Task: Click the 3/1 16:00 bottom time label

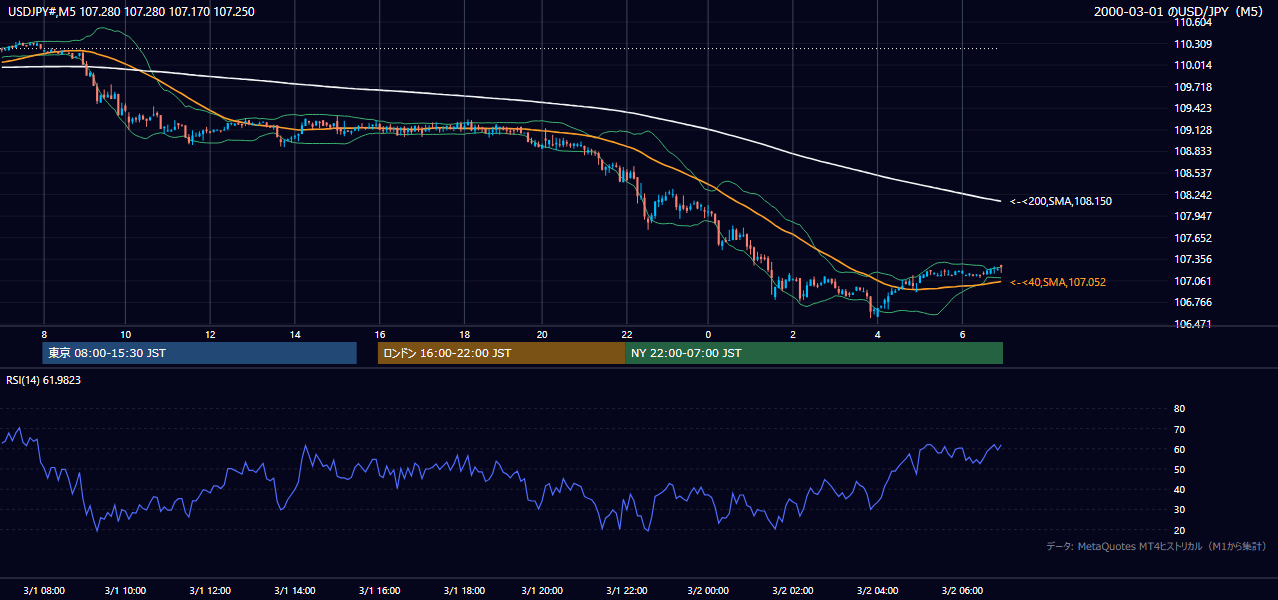Action: 380,591
